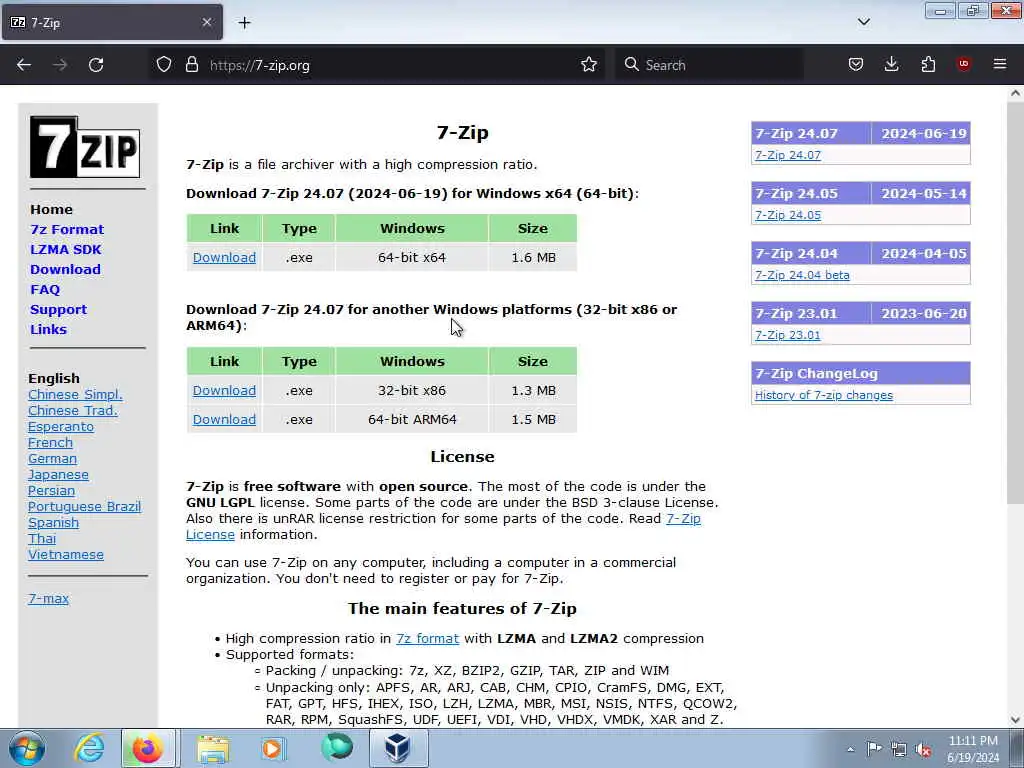The height and width of the screenshot is (768, 1024).
Task: Open 7-Zip 23.01 news link
Action: pos(788,336)
